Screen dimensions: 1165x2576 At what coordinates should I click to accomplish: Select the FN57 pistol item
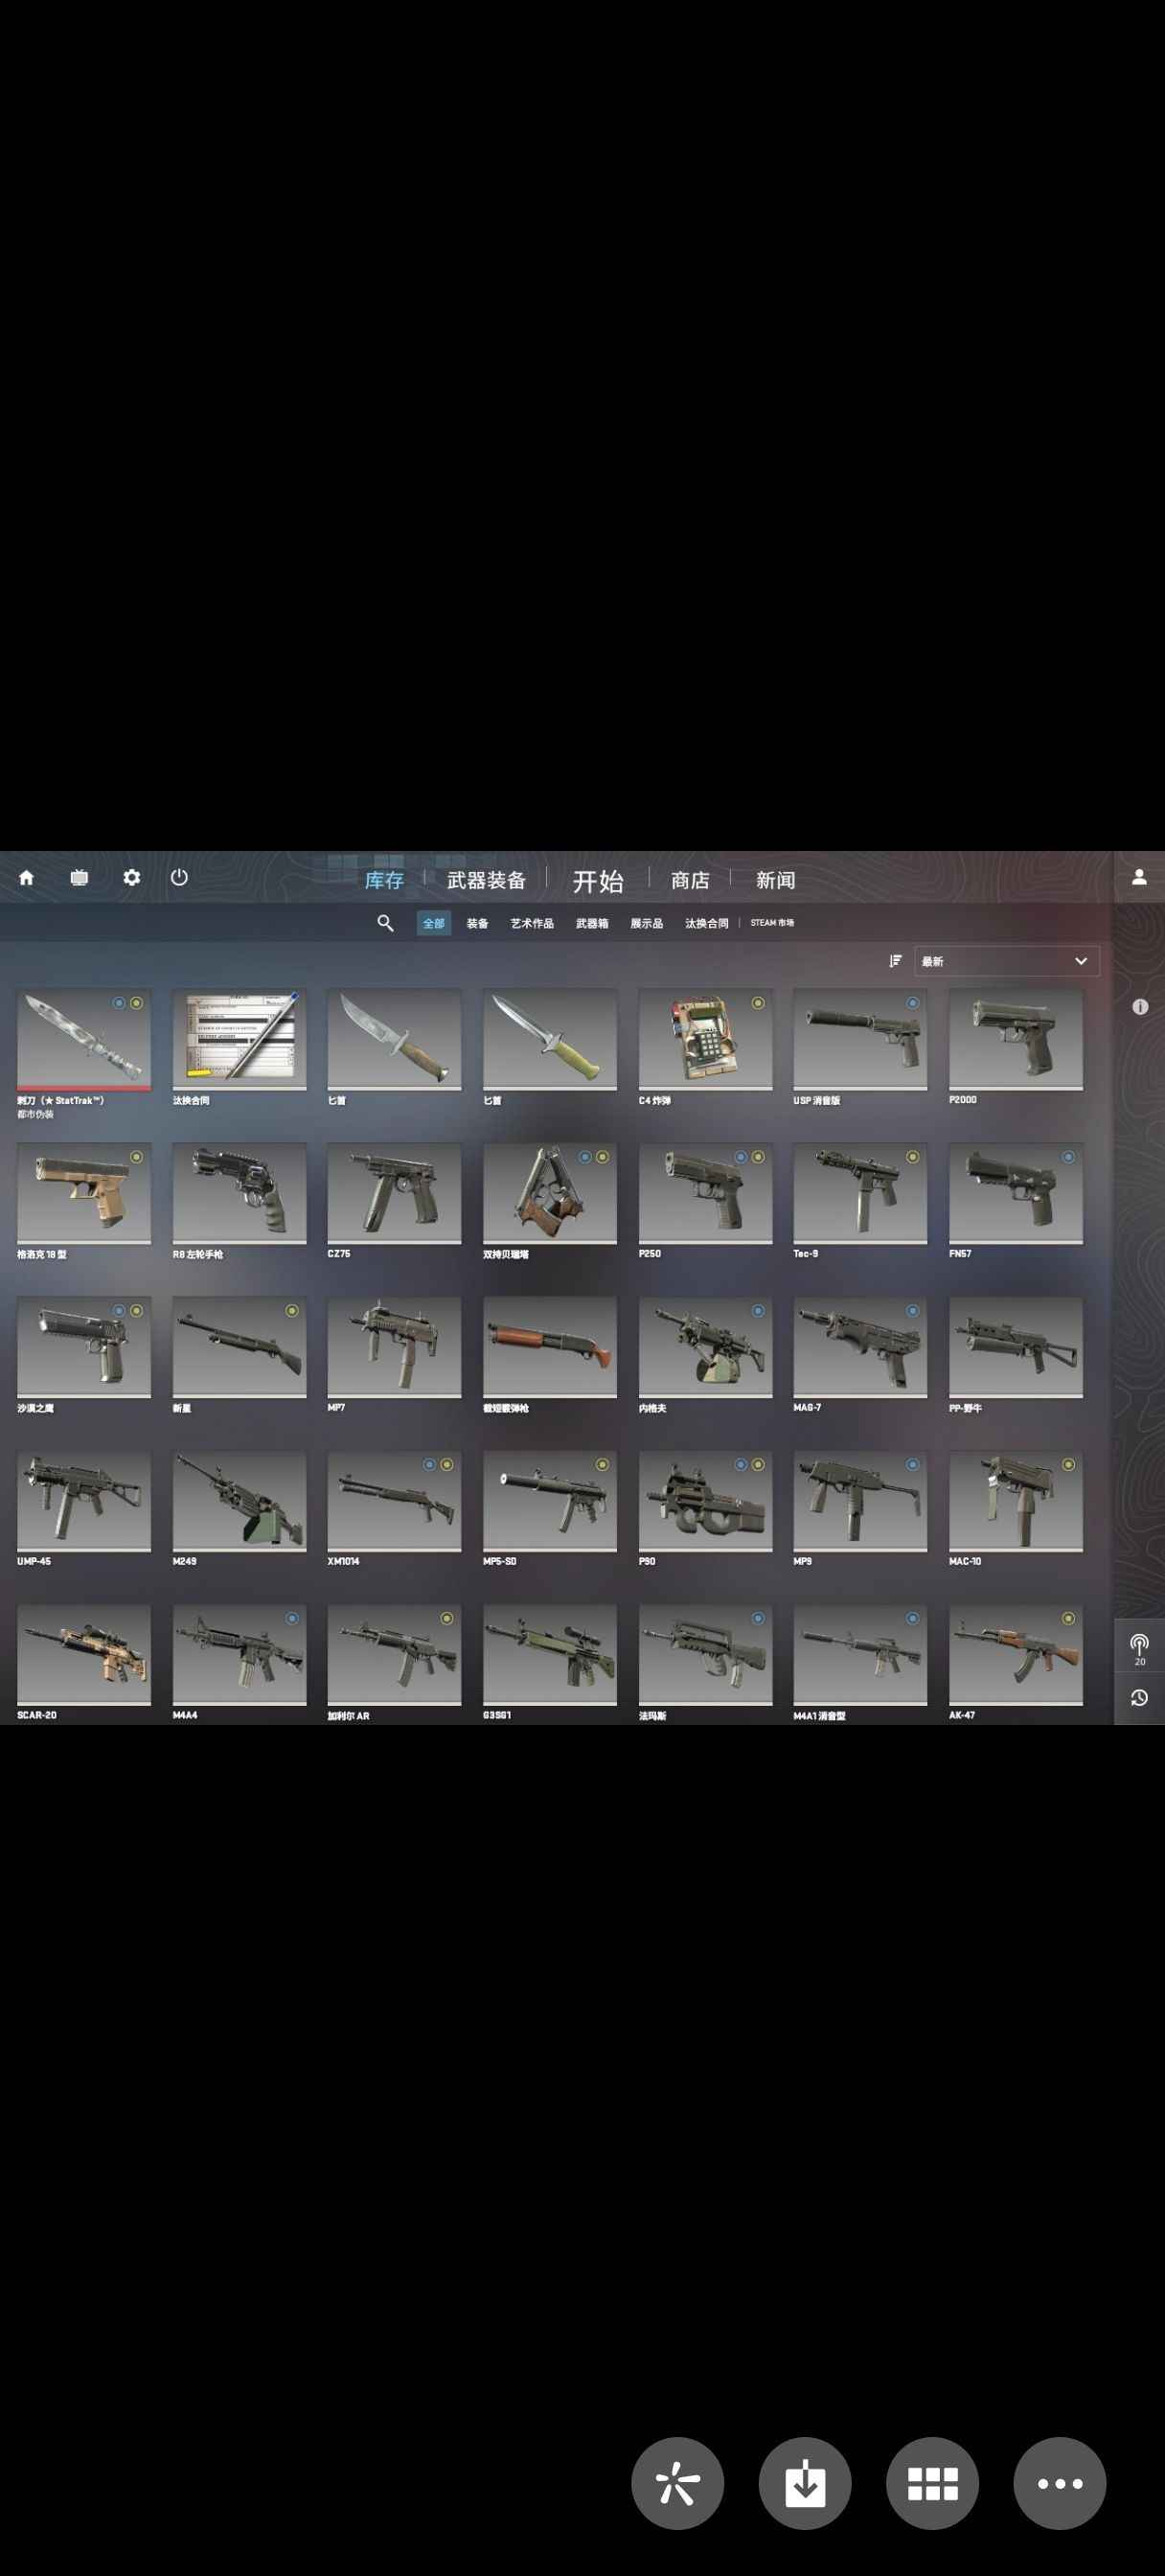click(x=1016, y=1201)
